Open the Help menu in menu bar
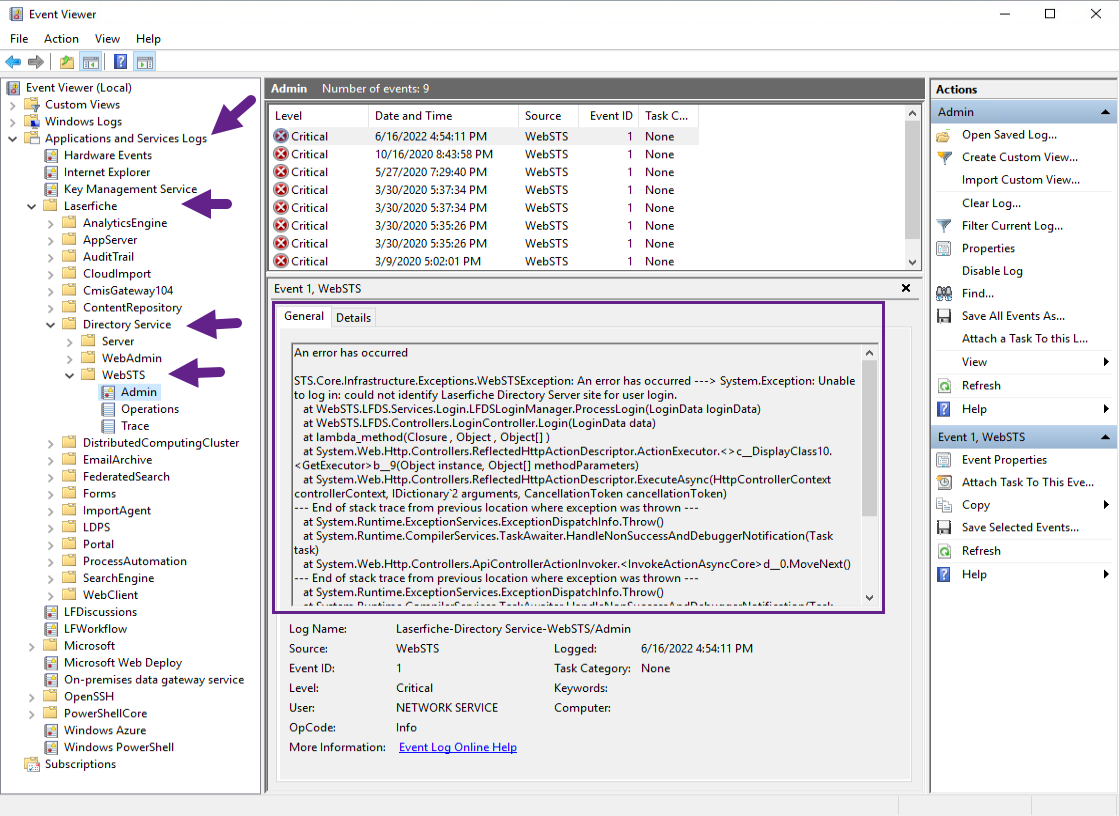This screenshot has width=1119, height=816. tap(148, 39)
